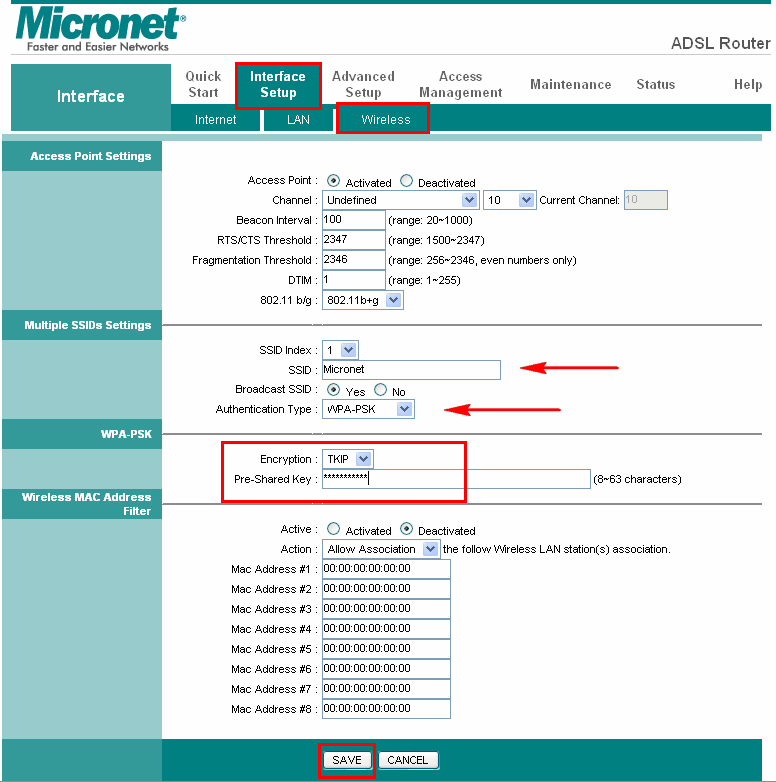This screenshot has height=782, width=776.
Task: Click the Mac Address #3 field
Action: (x=386, y=609)
